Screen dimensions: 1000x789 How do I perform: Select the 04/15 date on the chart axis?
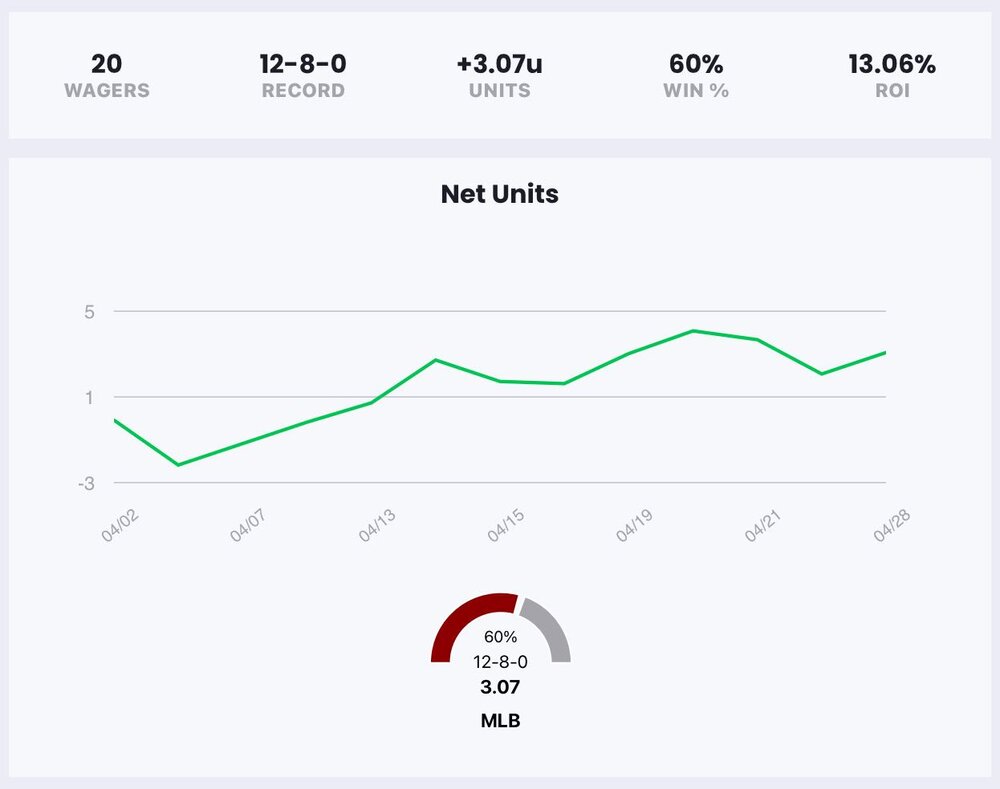505,526
